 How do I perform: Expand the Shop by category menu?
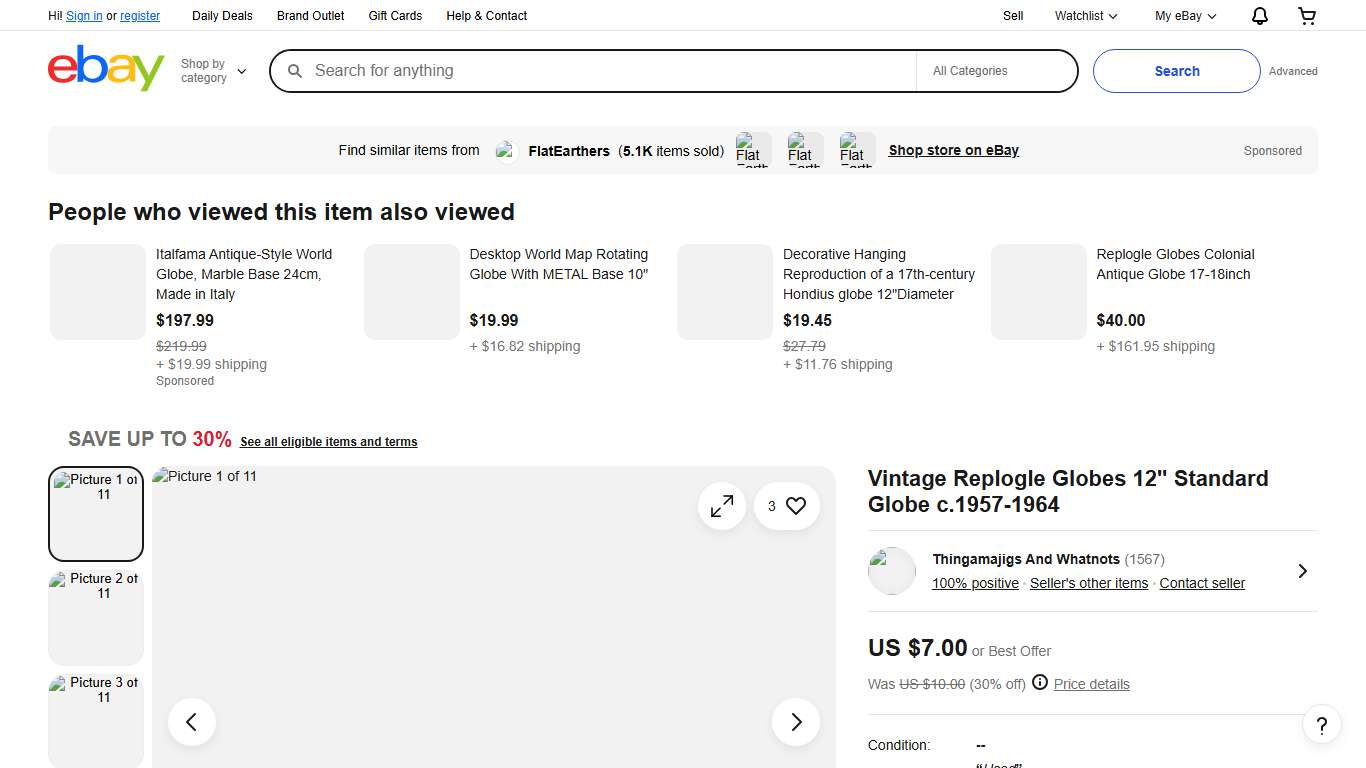[213, 71]
